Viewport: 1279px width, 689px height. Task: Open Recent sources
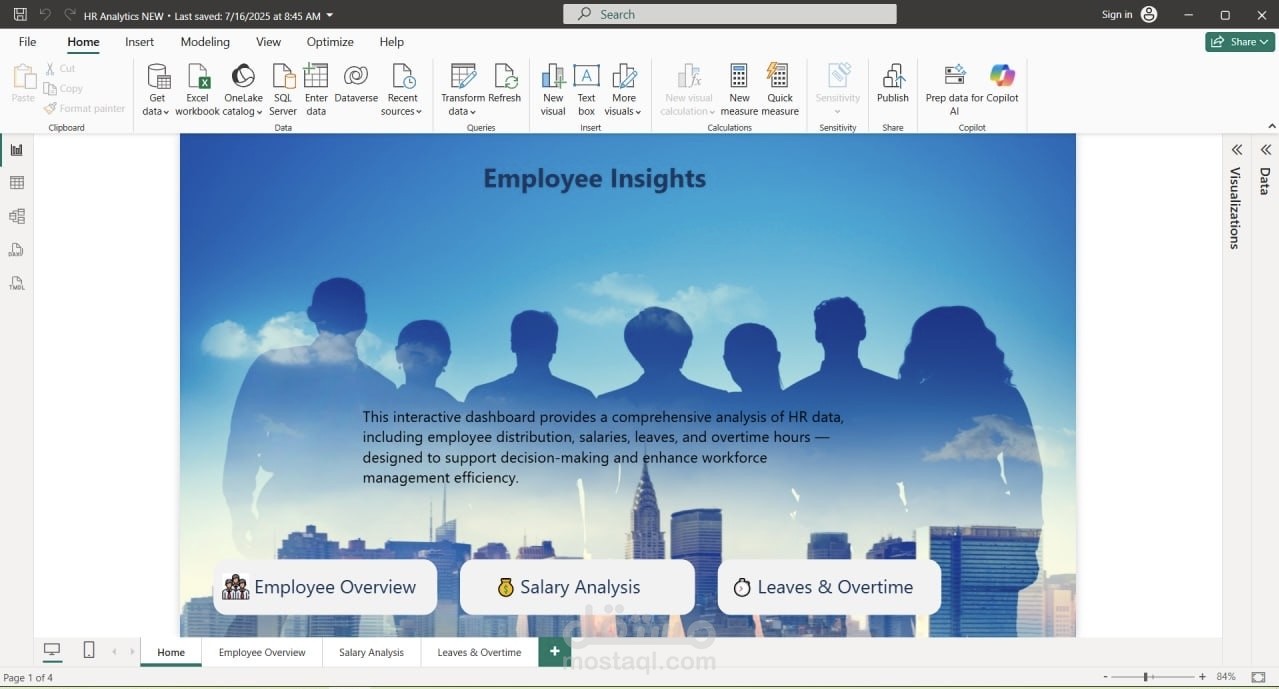[x=402, y=90]
